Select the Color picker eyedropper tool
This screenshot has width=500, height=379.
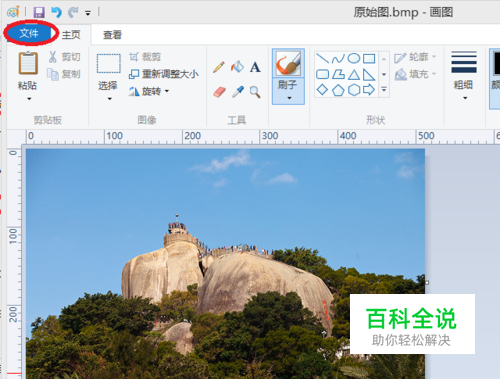(238, 92)
